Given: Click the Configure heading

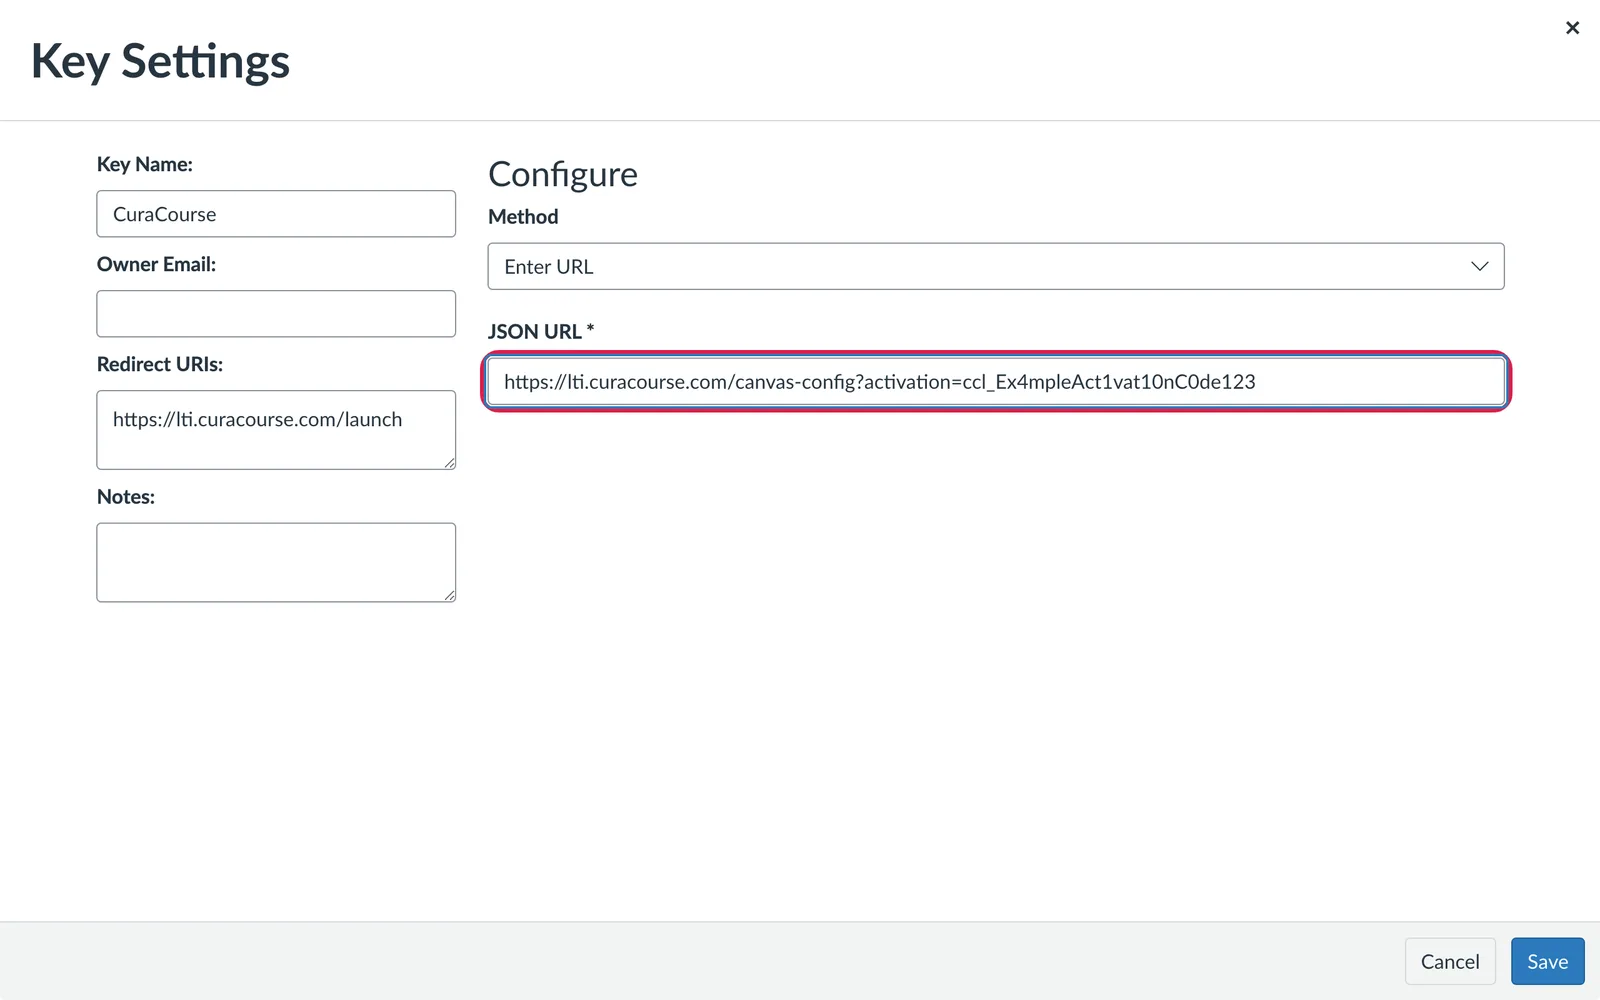Looking at the screenshot, I should 563,174.
